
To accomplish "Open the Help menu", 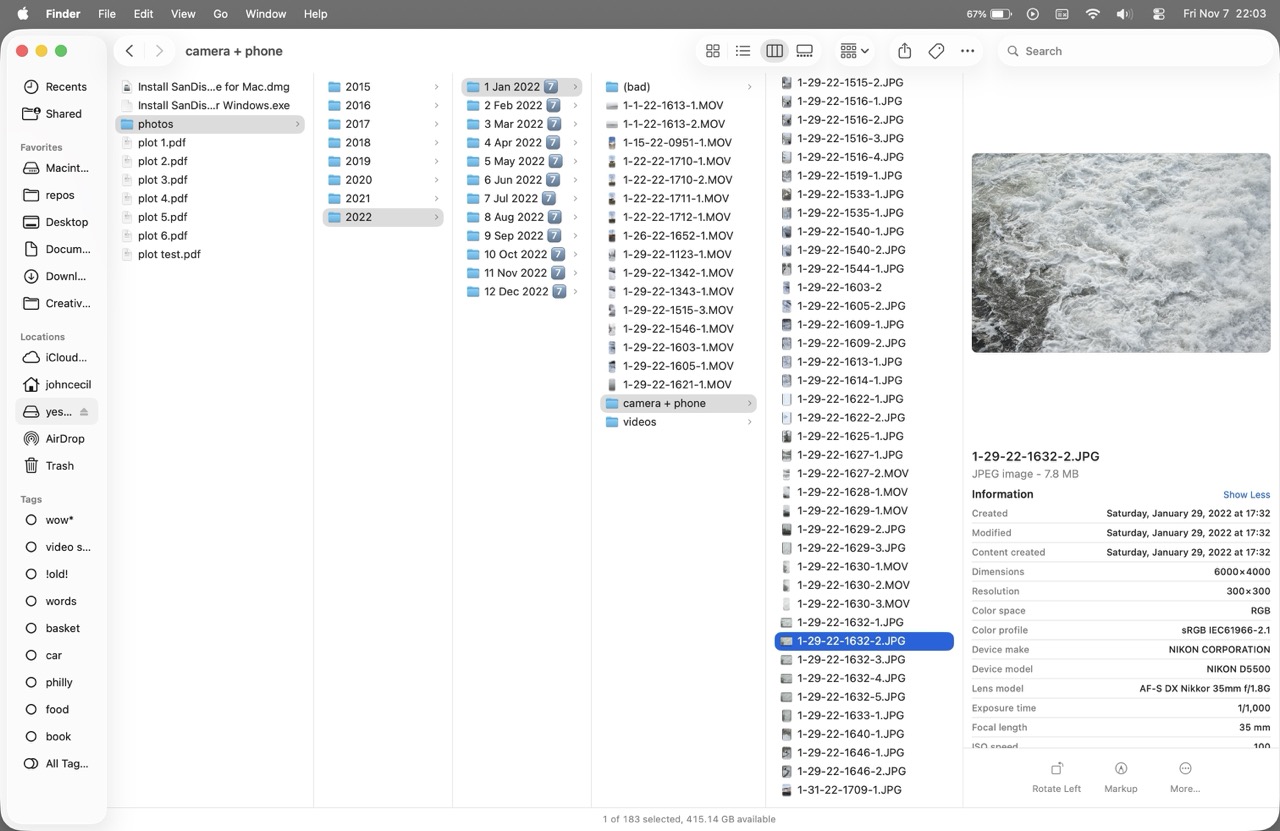I will point(316,14).
